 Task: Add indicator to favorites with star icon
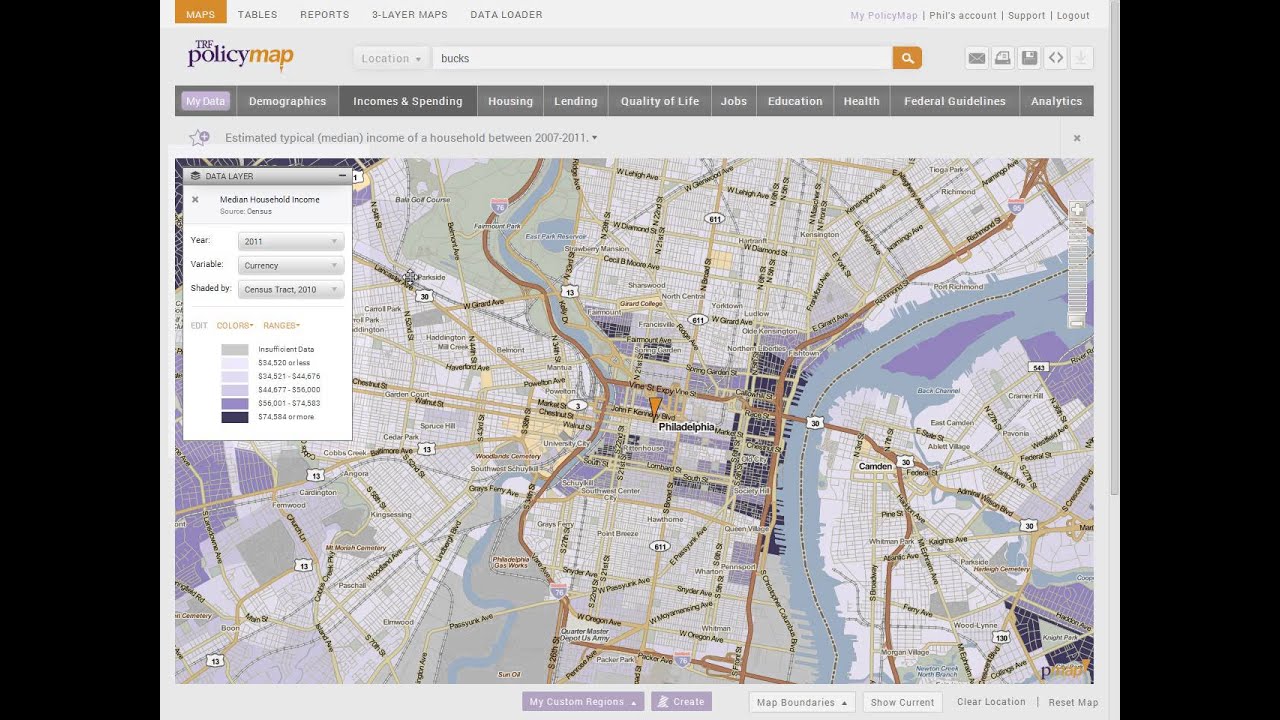pos(199,137)
